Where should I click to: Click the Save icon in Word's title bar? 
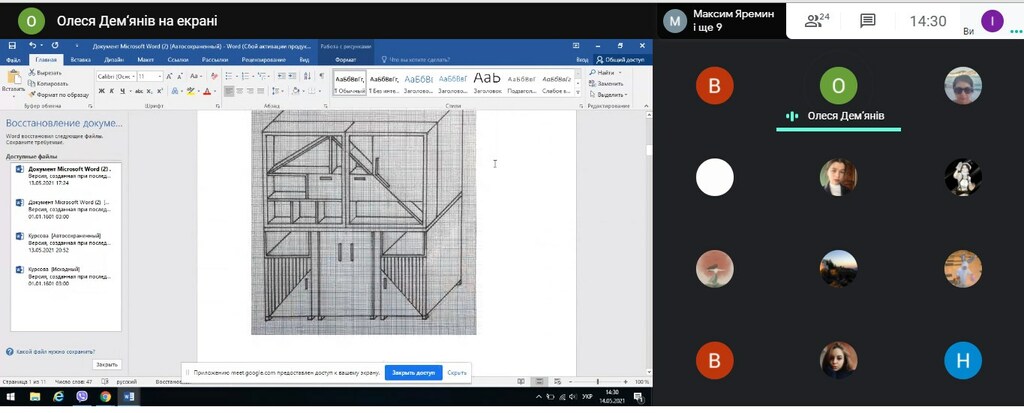12,46
